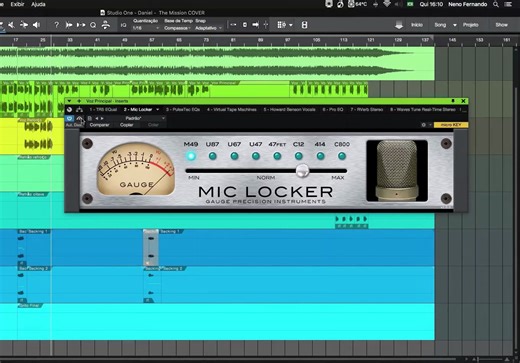
Task: Open the Song dropdown arrow
Action: (x=455, y=25)
